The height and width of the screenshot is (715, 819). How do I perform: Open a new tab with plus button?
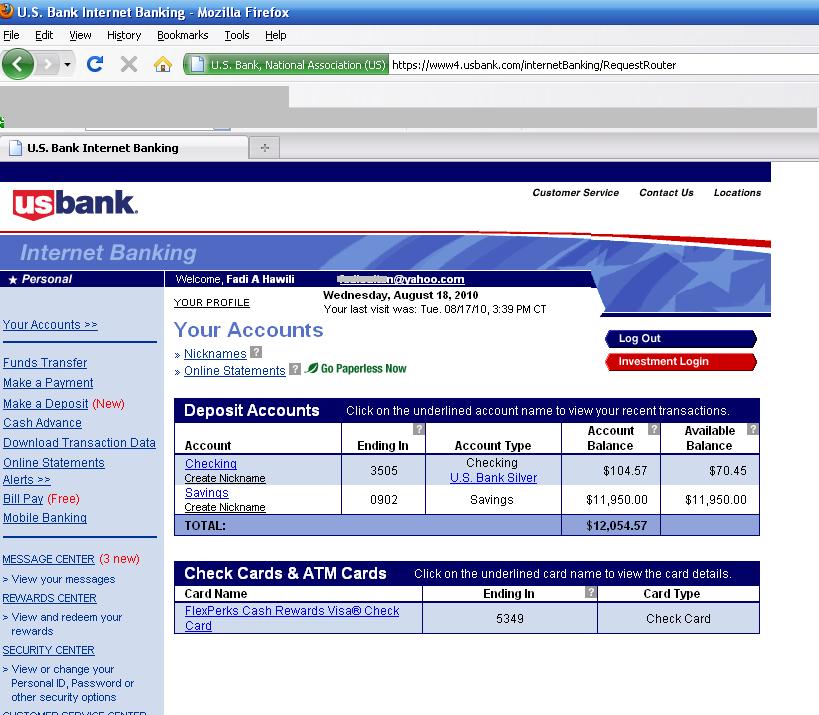point(265,148)
